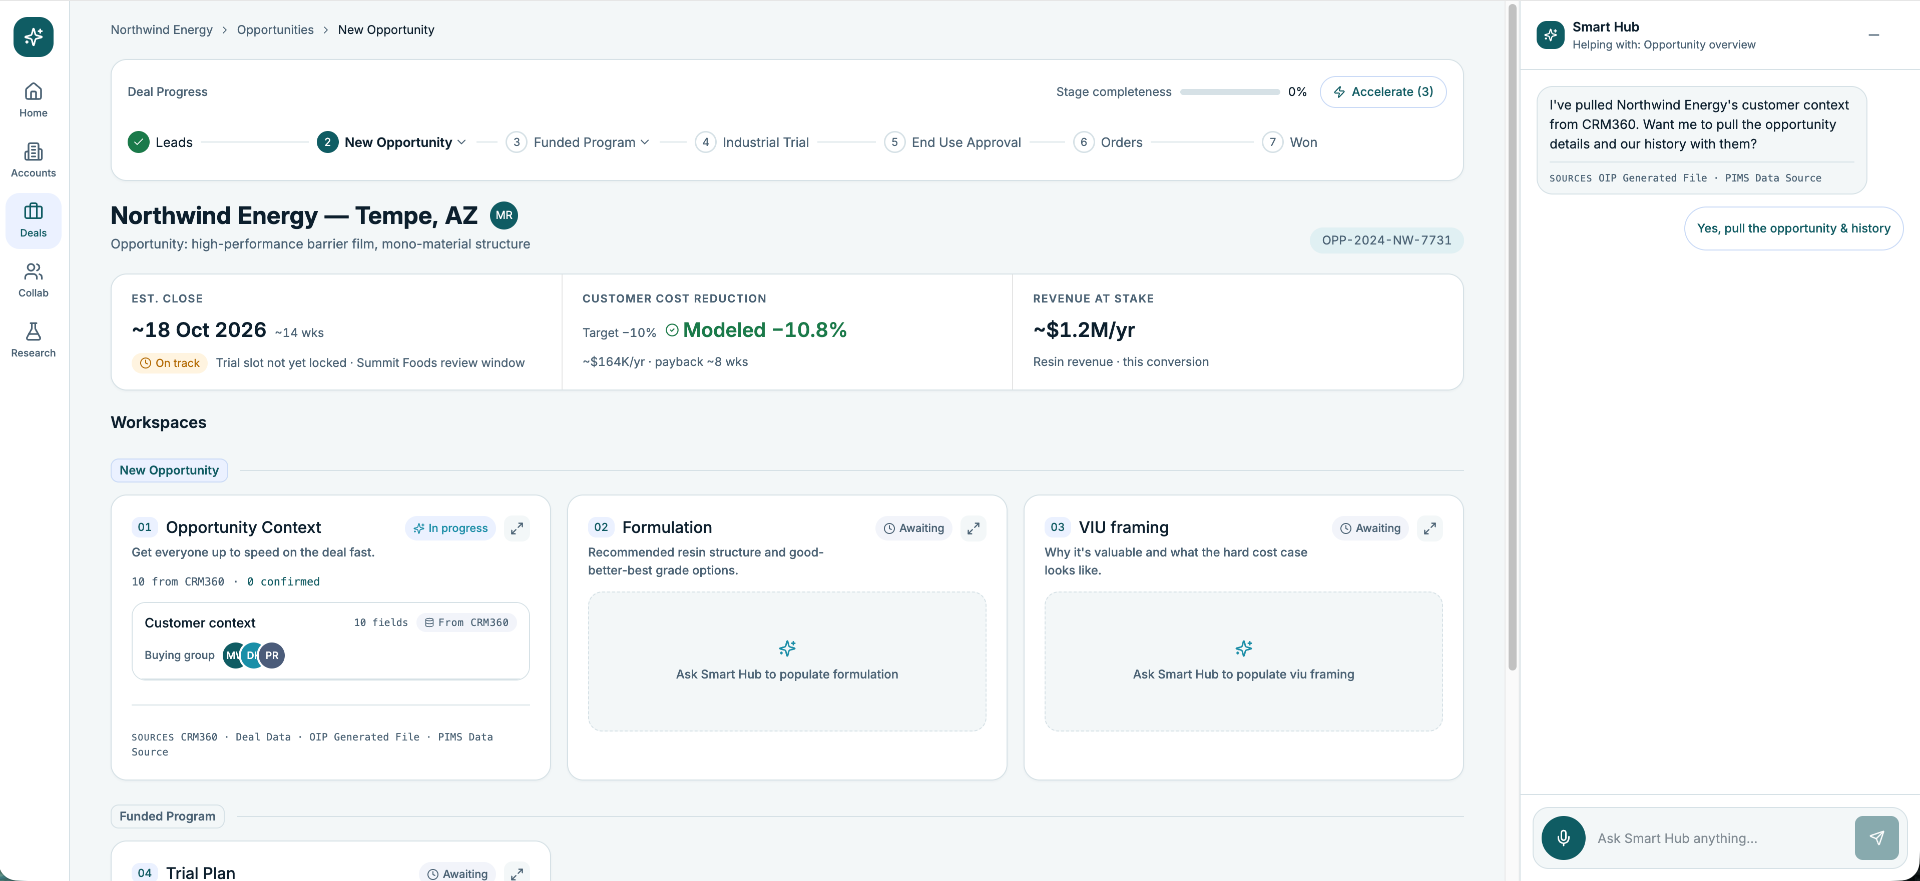1920x881 pixels.
Task: Click the PR avatar in Buying group
Action: (272, 655)
